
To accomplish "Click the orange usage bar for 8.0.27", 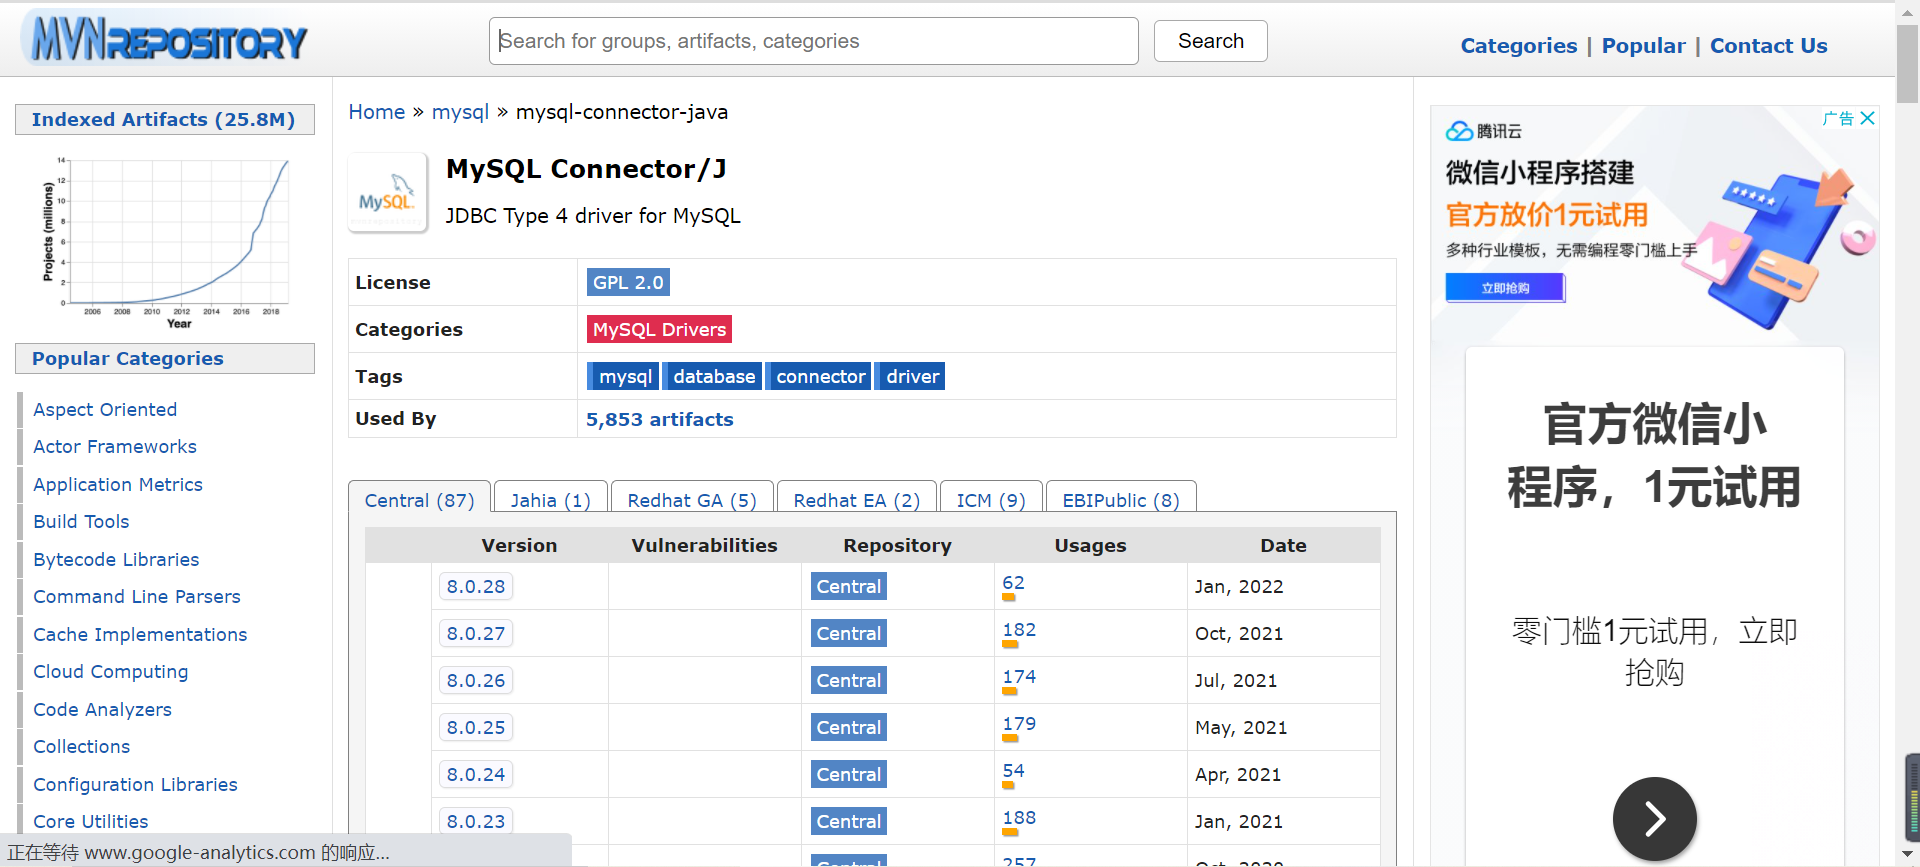I will (1010, 645).
